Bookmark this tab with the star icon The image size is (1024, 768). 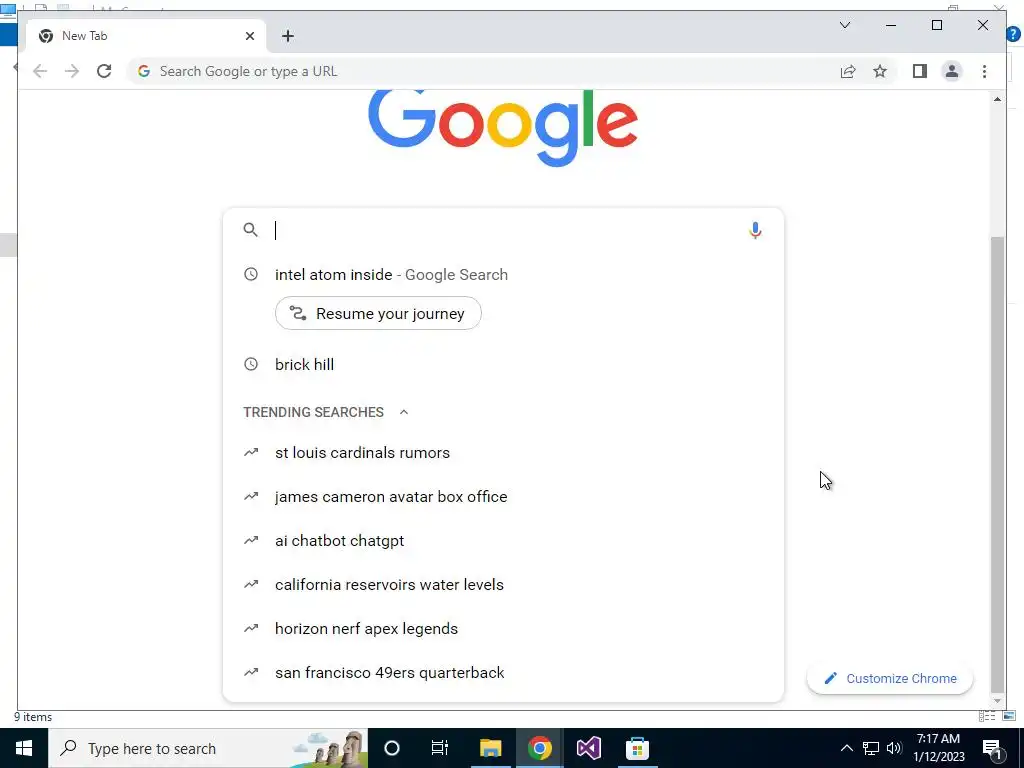tap(880, 71)
